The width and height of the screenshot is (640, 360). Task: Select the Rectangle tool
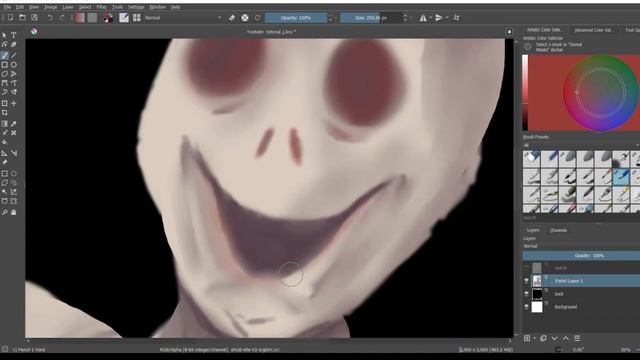pyautogui.click(x=4, y=65)
